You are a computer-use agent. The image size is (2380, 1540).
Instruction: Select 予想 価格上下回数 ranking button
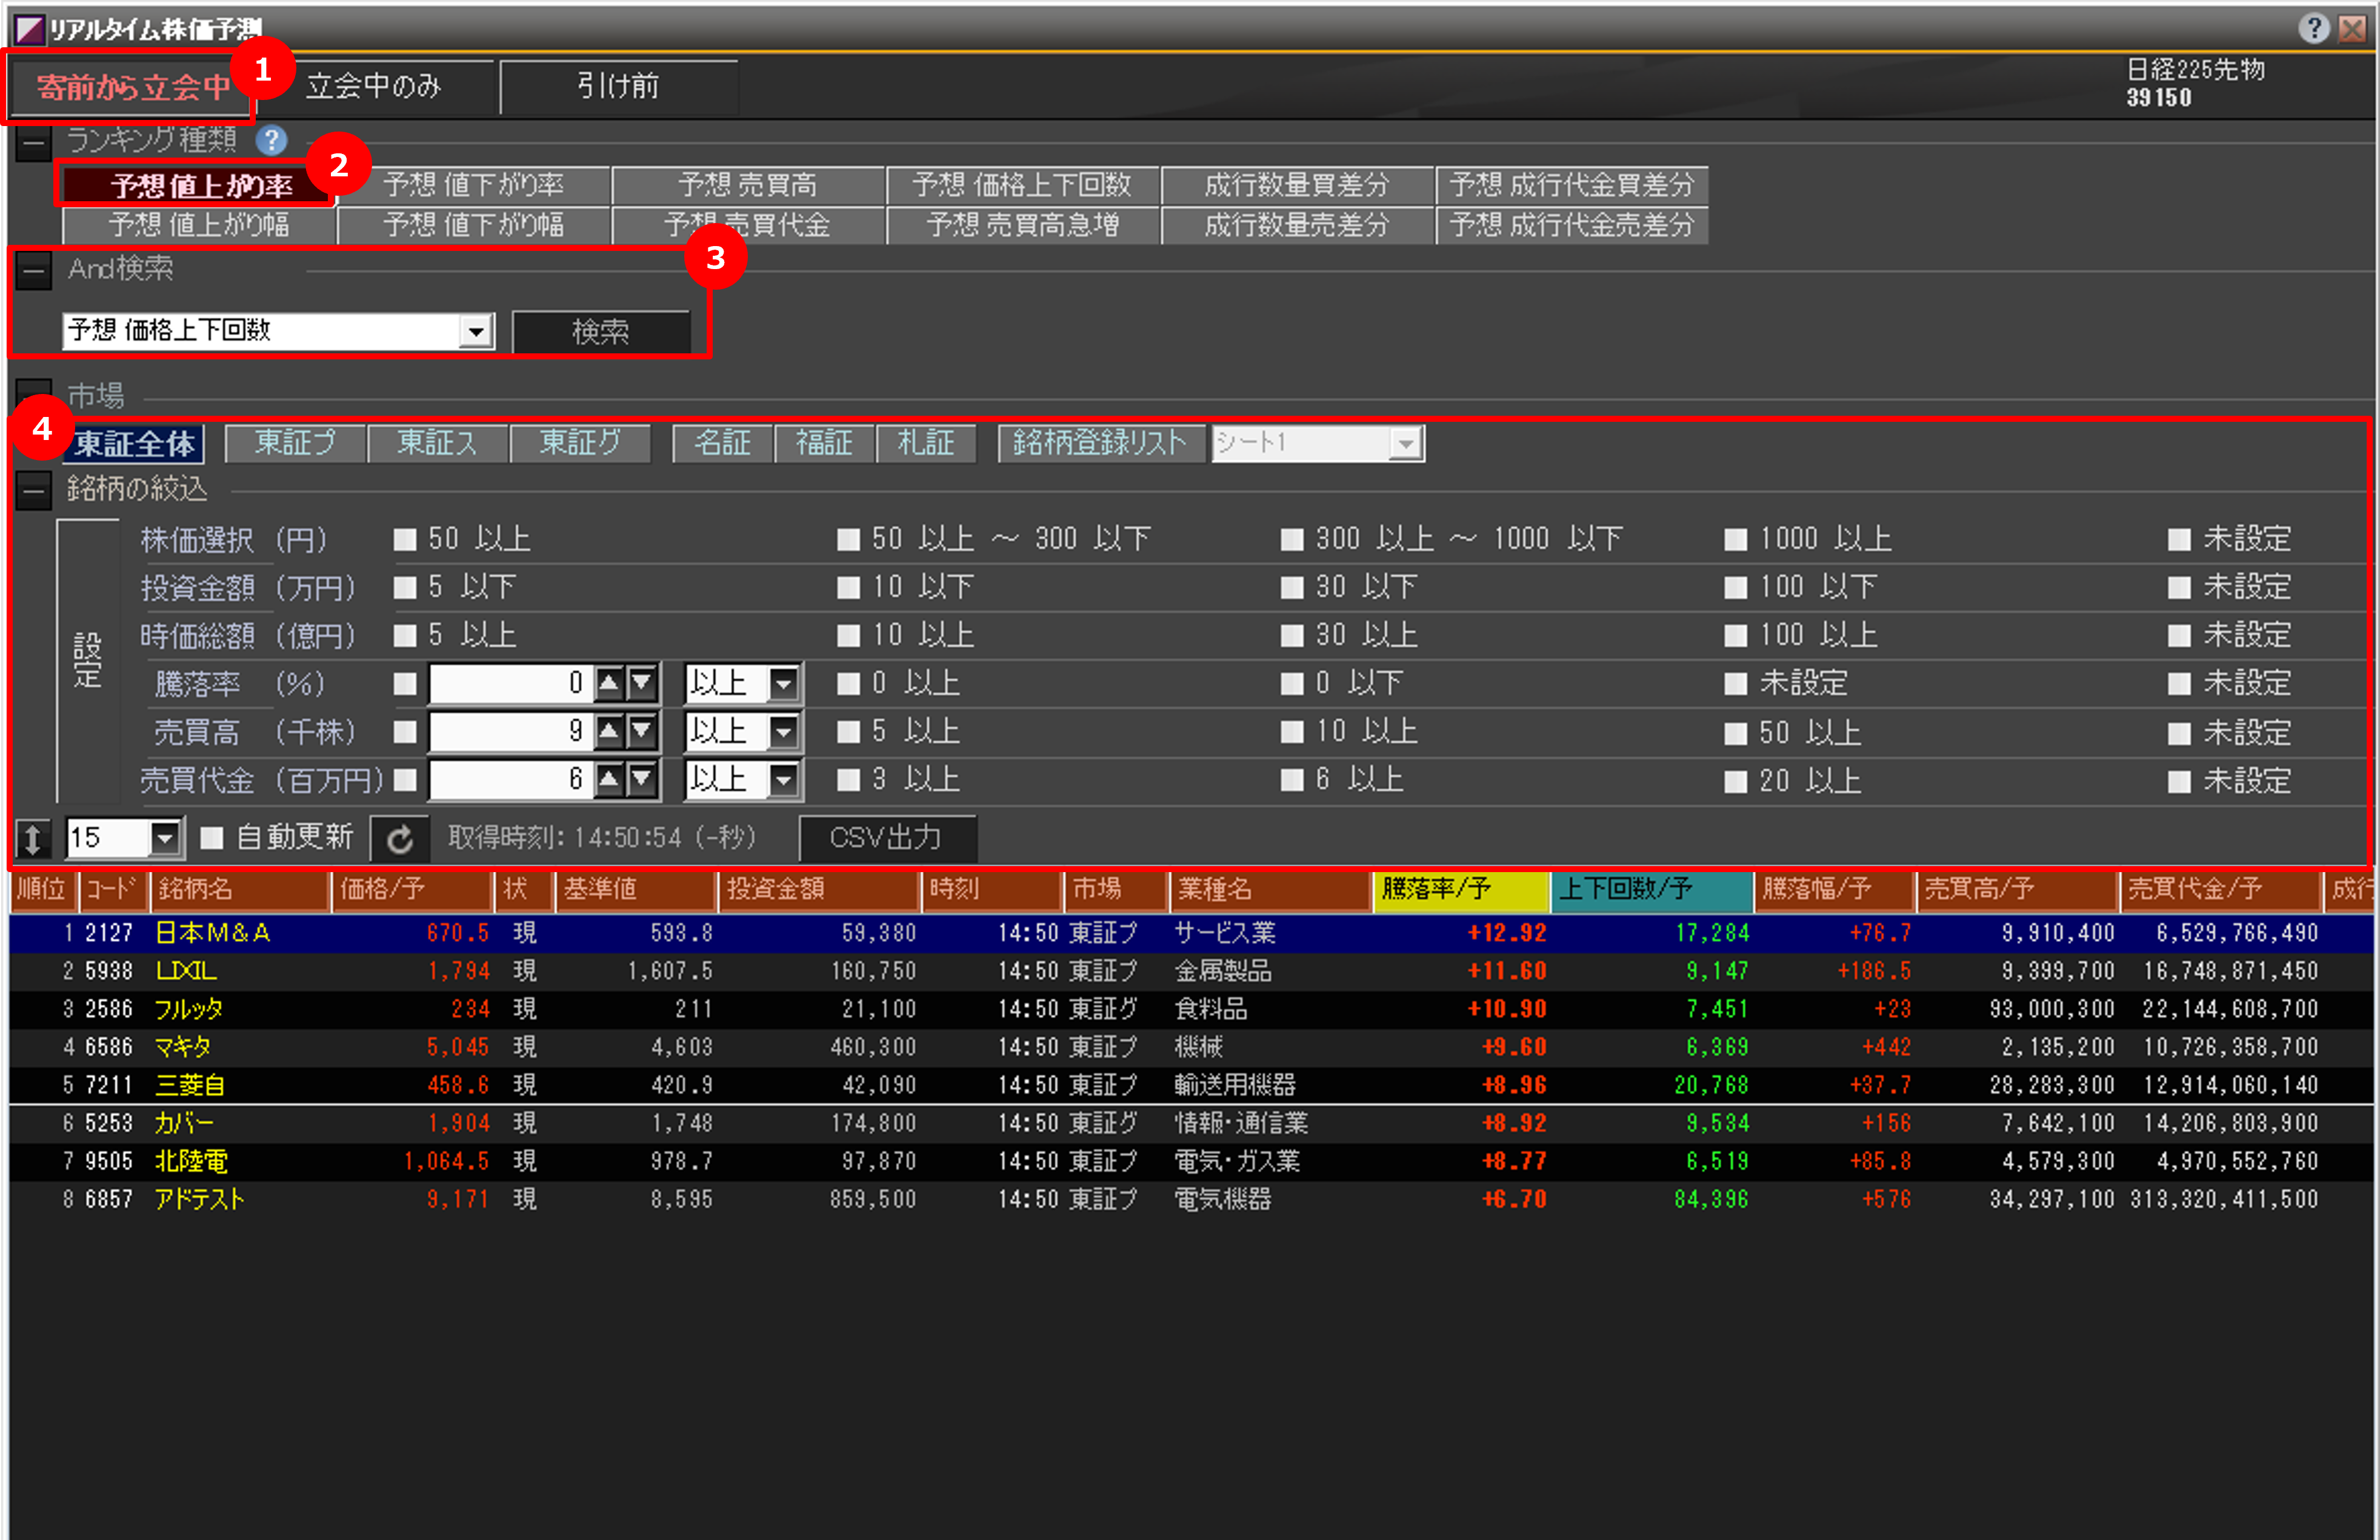point(1023,185)
